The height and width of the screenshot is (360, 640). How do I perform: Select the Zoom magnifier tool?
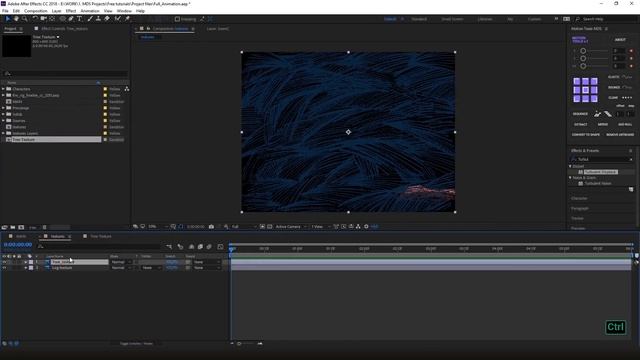(24, 19)
